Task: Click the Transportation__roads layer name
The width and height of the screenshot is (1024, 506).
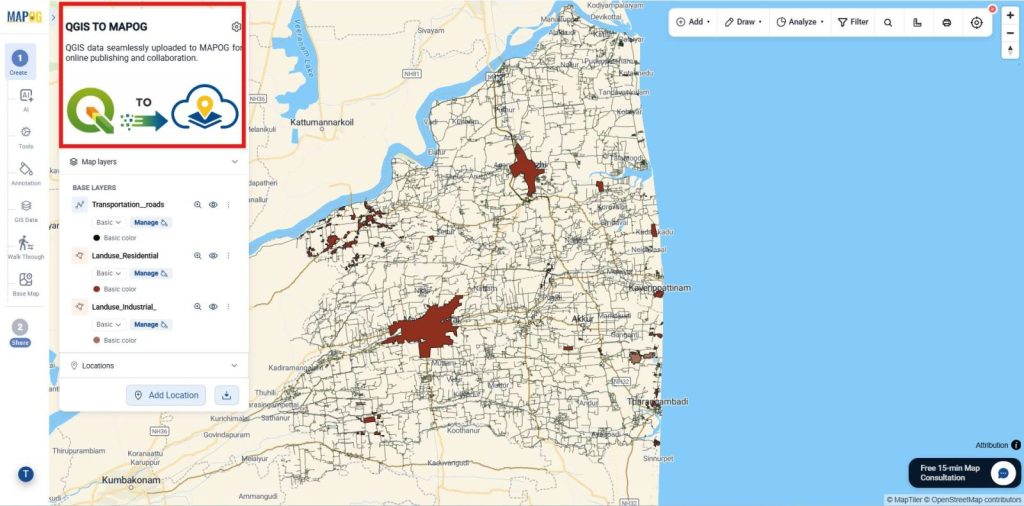Action: tap(128, 204)
